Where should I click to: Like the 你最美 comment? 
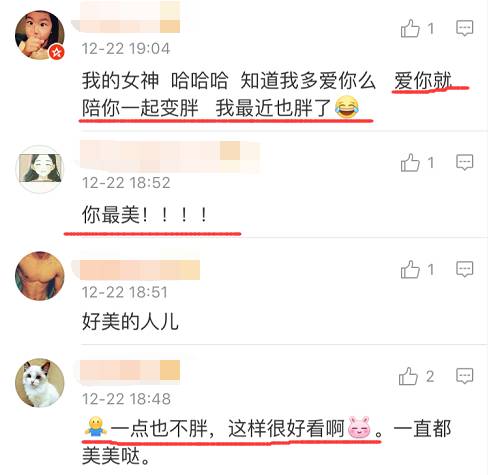410,163
